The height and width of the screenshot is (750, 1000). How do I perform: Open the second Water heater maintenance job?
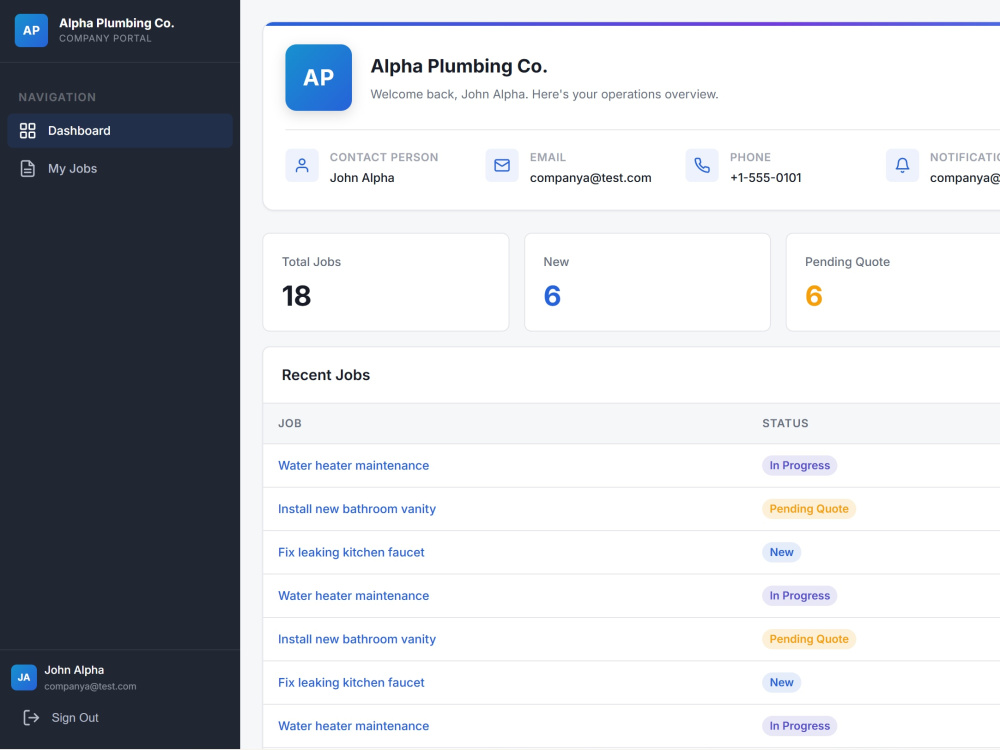[x=353, y=596]
